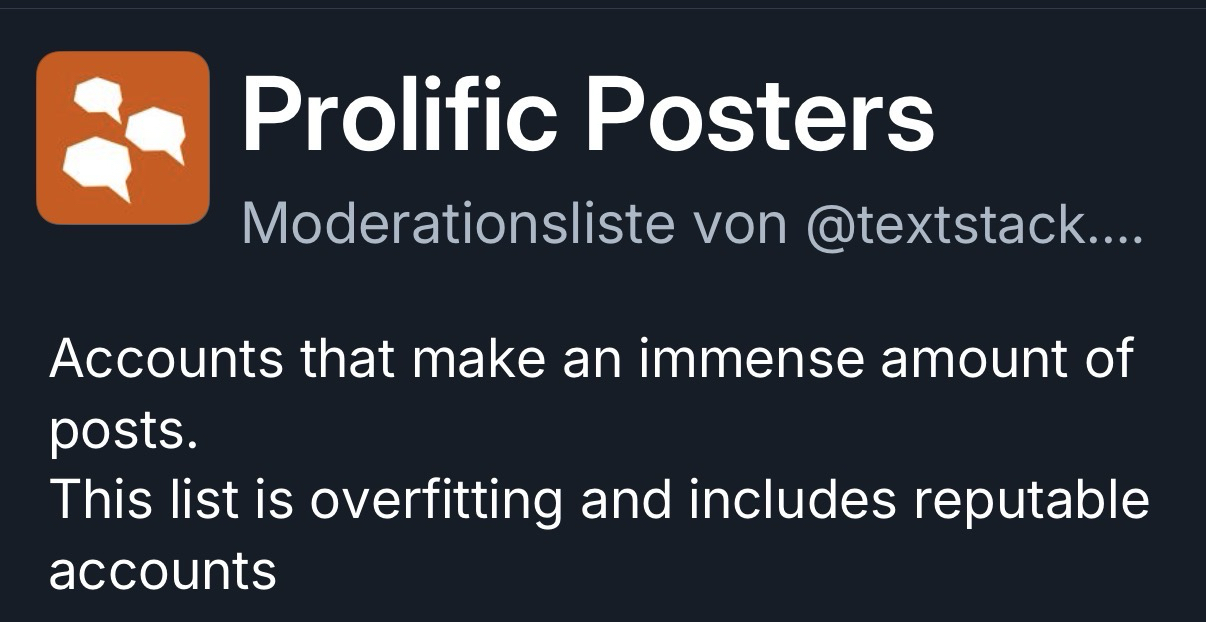Open the @textstack profile handle link
The image size is (1206, 622).
click(946, 226)
